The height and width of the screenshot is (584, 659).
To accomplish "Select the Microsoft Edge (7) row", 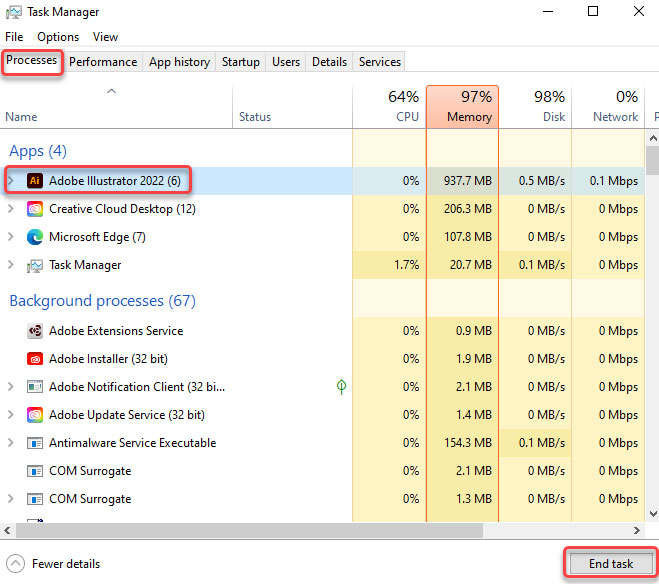I will [x=323, y=237].
